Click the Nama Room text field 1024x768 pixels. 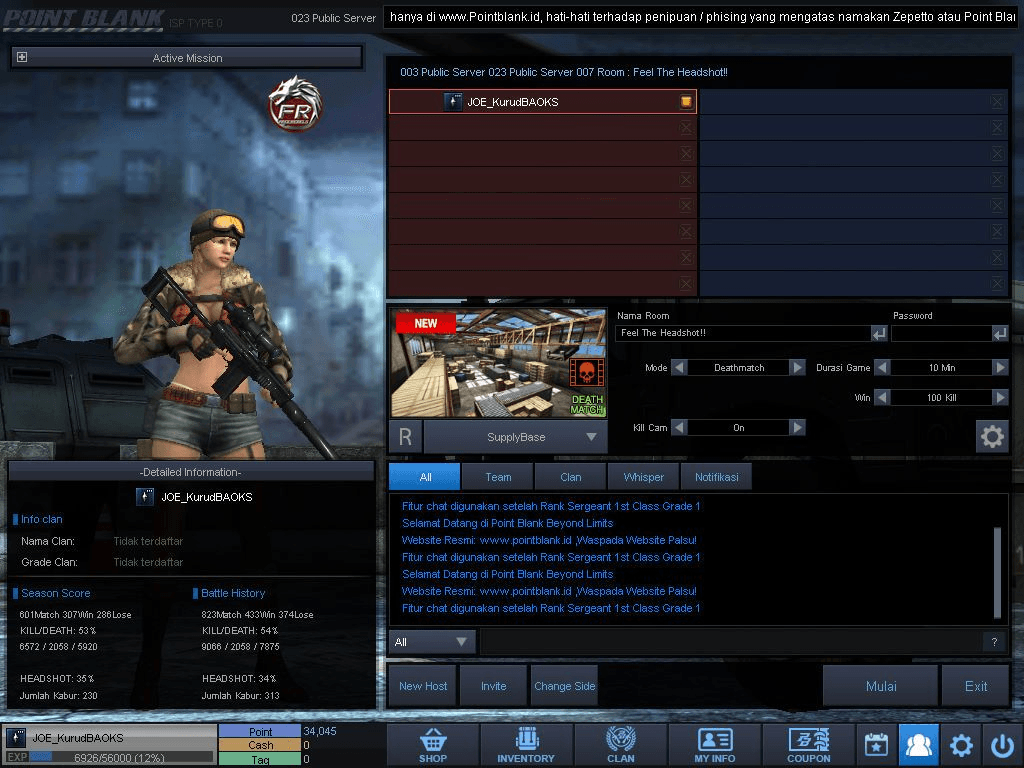click(743, 333)
